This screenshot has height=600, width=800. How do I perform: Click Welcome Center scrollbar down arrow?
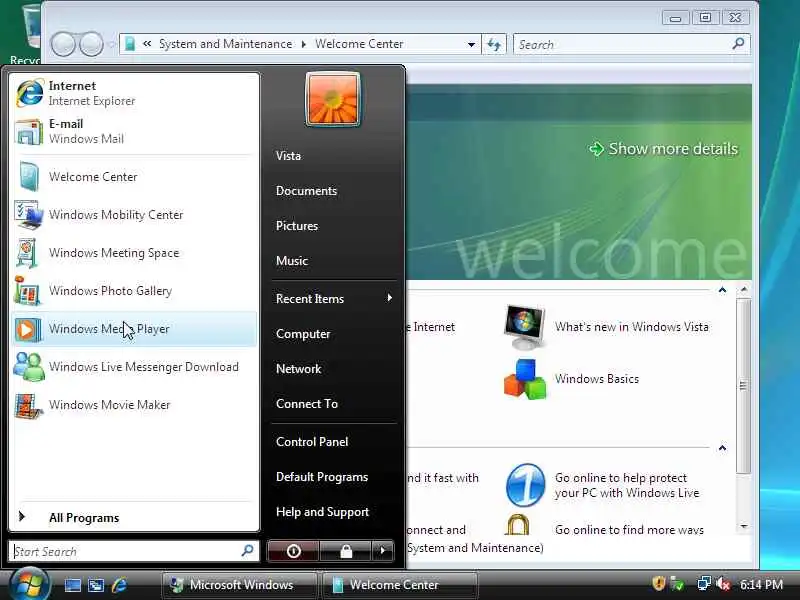pos(744,526)
